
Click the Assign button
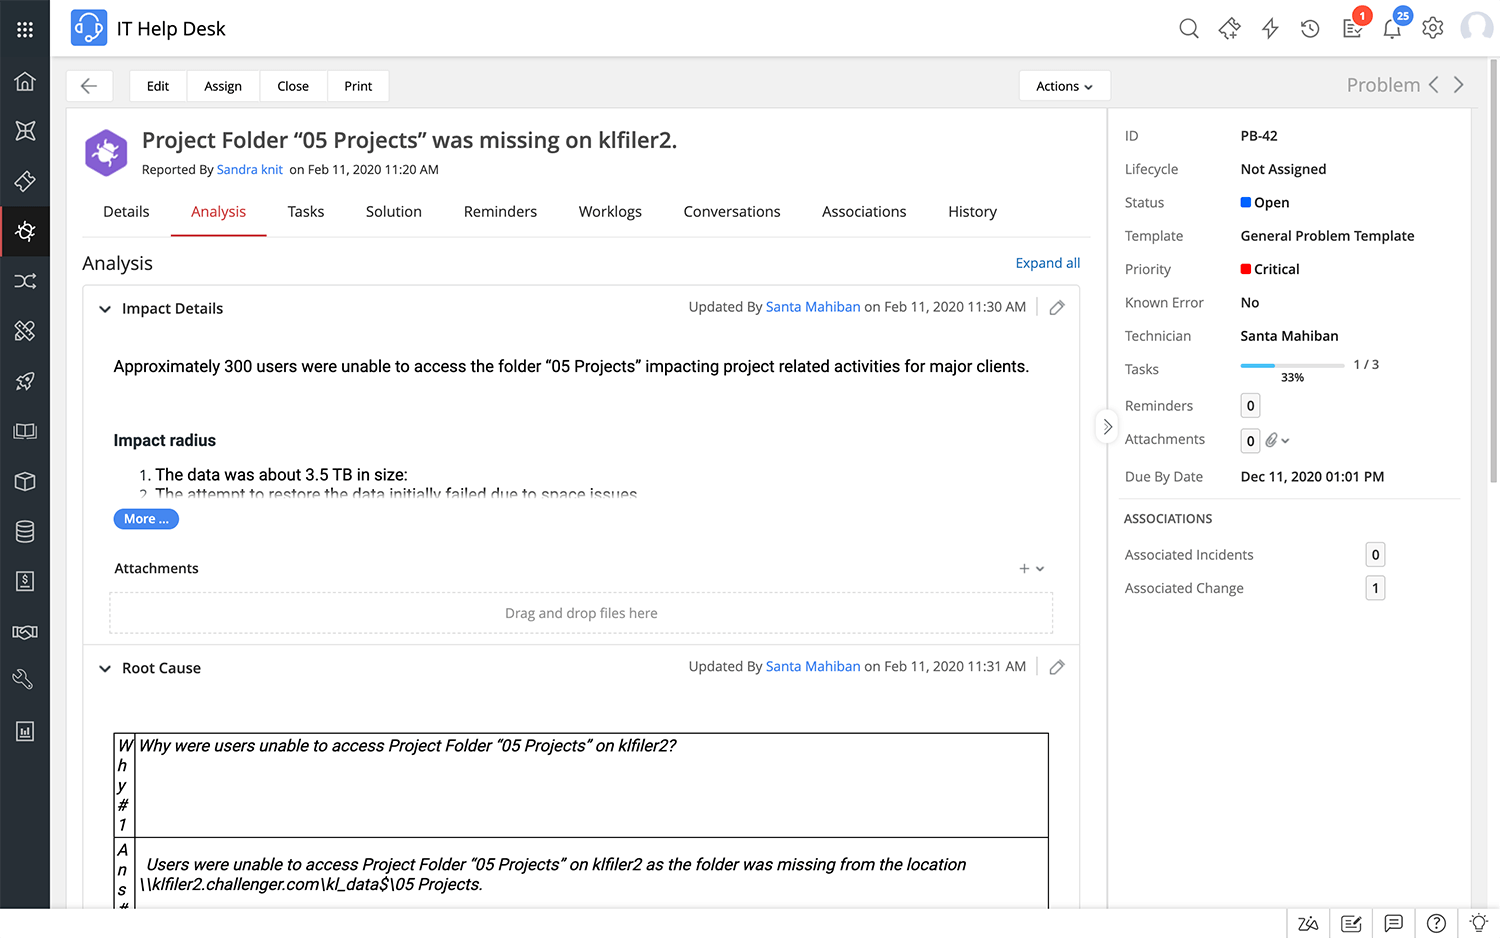pyautogui.click(x=223, y=86)
